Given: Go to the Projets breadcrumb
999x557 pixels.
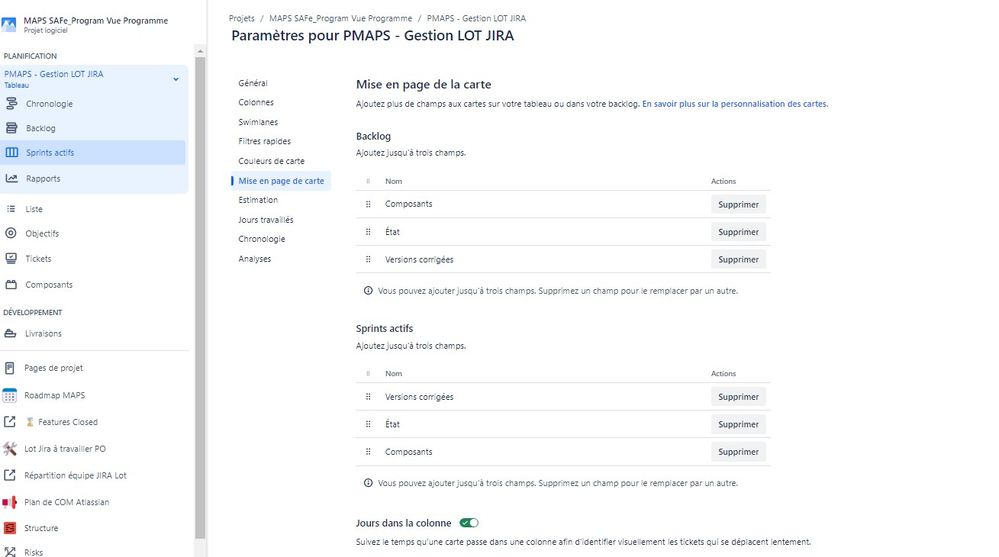Looking at the screenshot, I should pyautogui.click(x=242, y=18).
